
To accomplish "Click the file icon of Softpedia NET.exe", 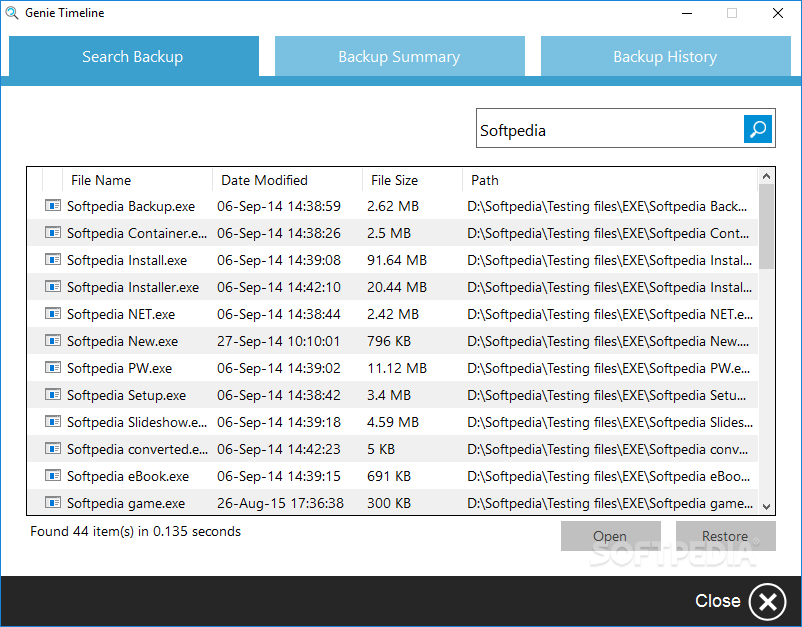I will (53, 314).
